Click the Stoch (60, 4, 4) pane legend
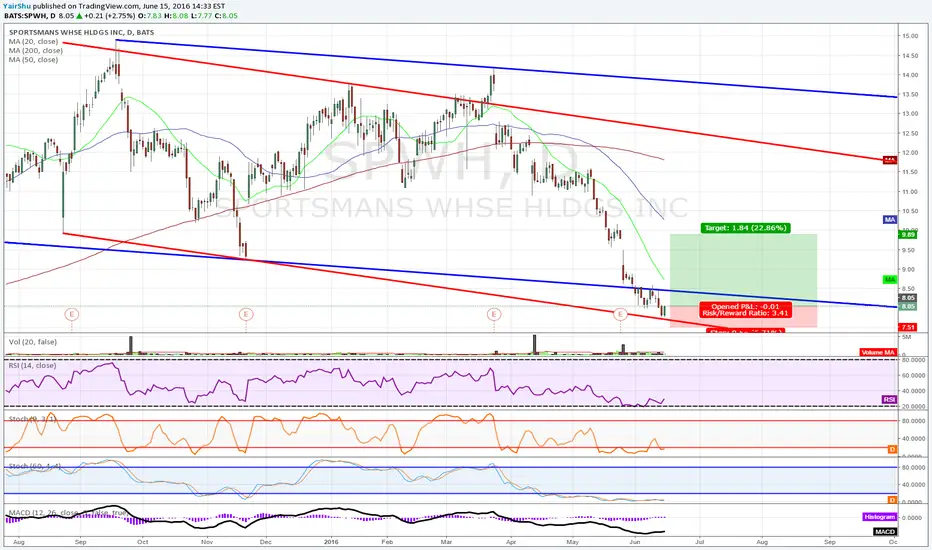Image resolution: width=932 pixels, height=550 pixels. pos(34,467)
